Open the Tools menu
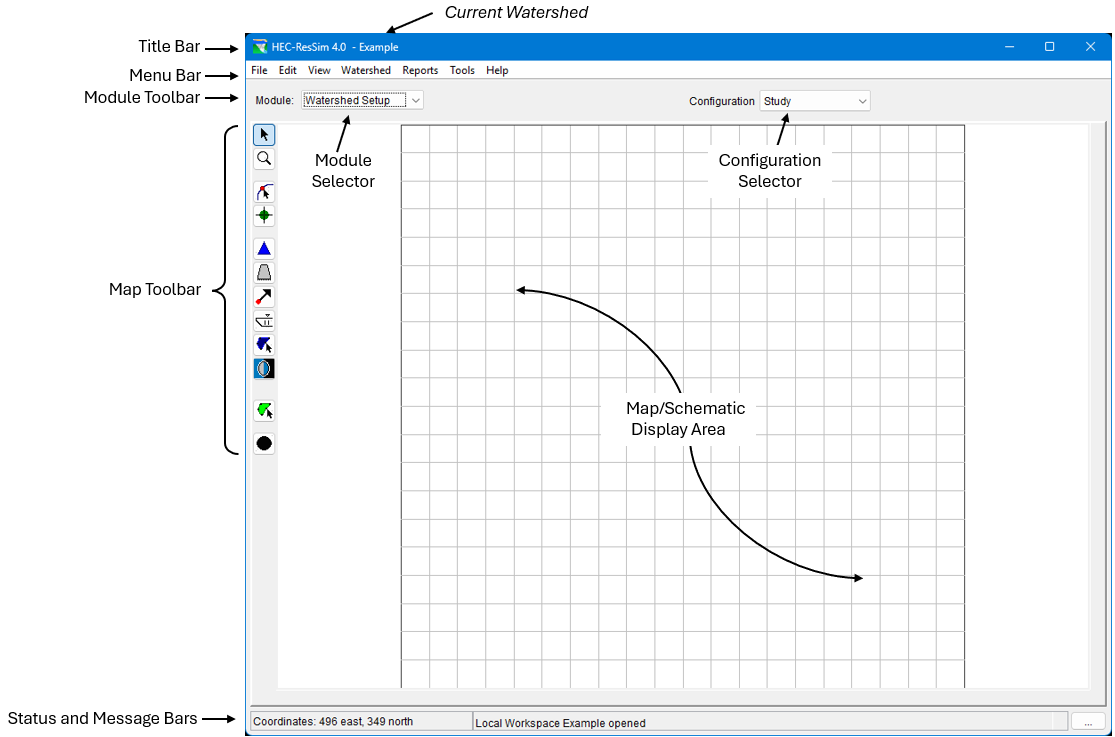This screenshot has height=737, width=1115. 462,71
